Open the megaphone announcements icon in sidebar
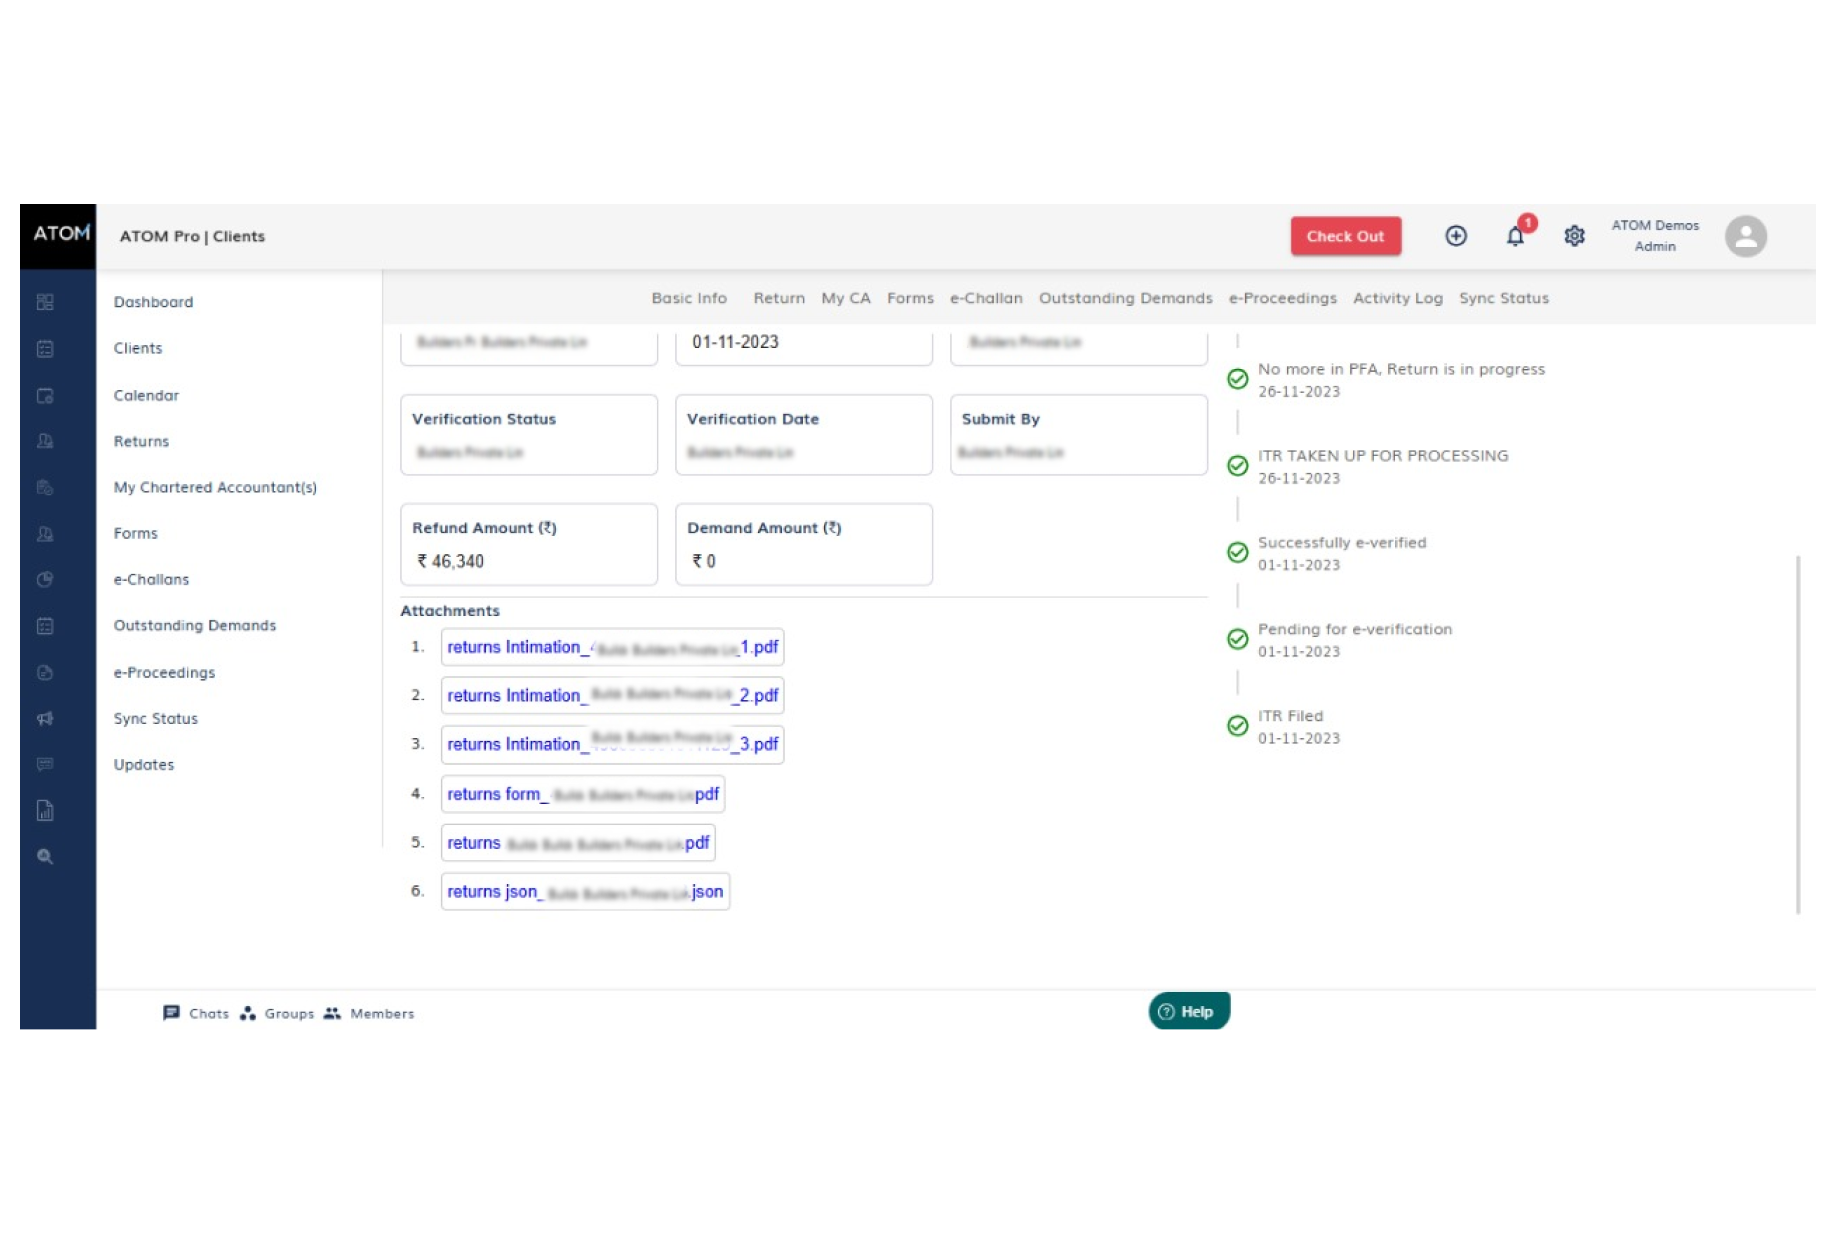 tap(44, 719)
